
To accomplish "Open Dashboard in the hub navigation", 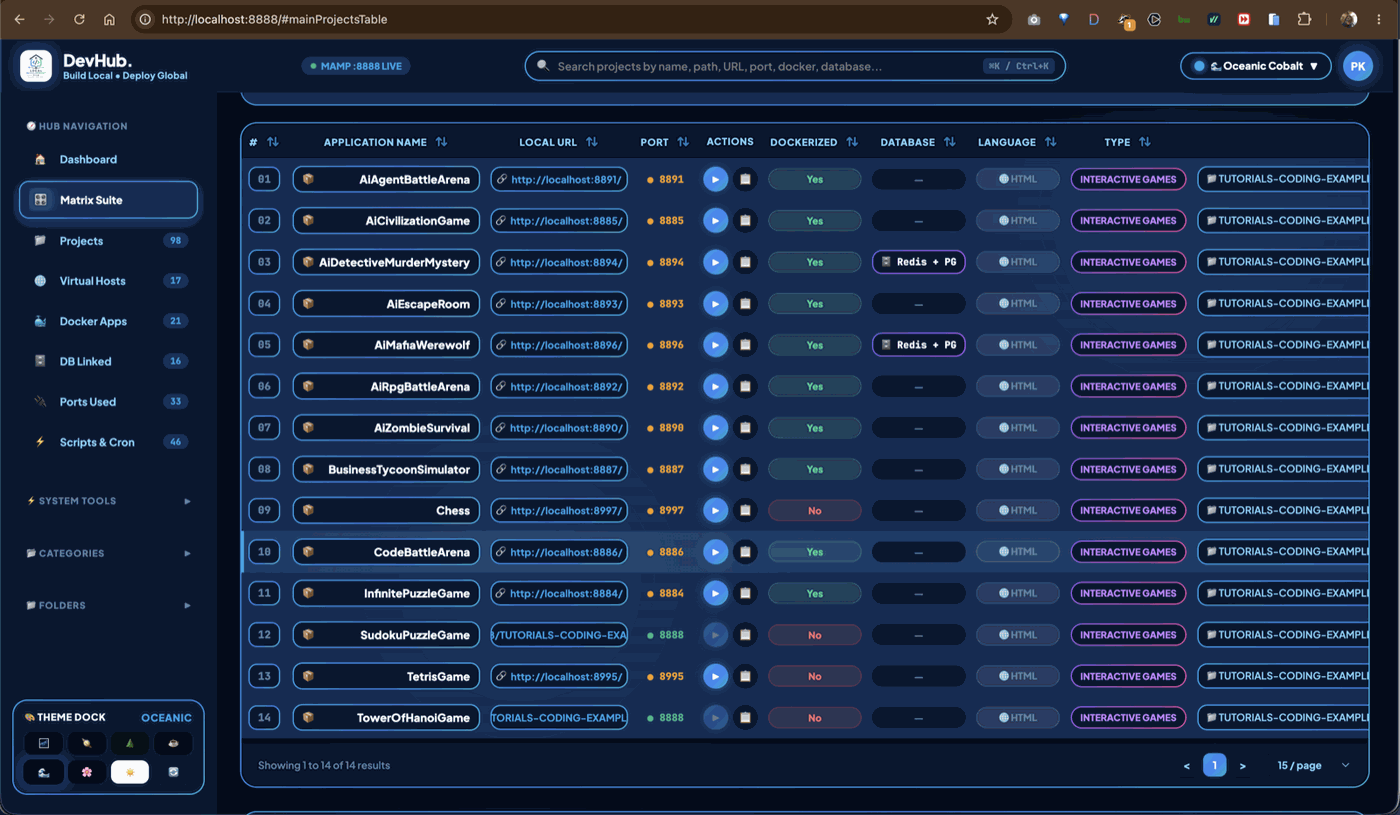I will tap(109, 159).
